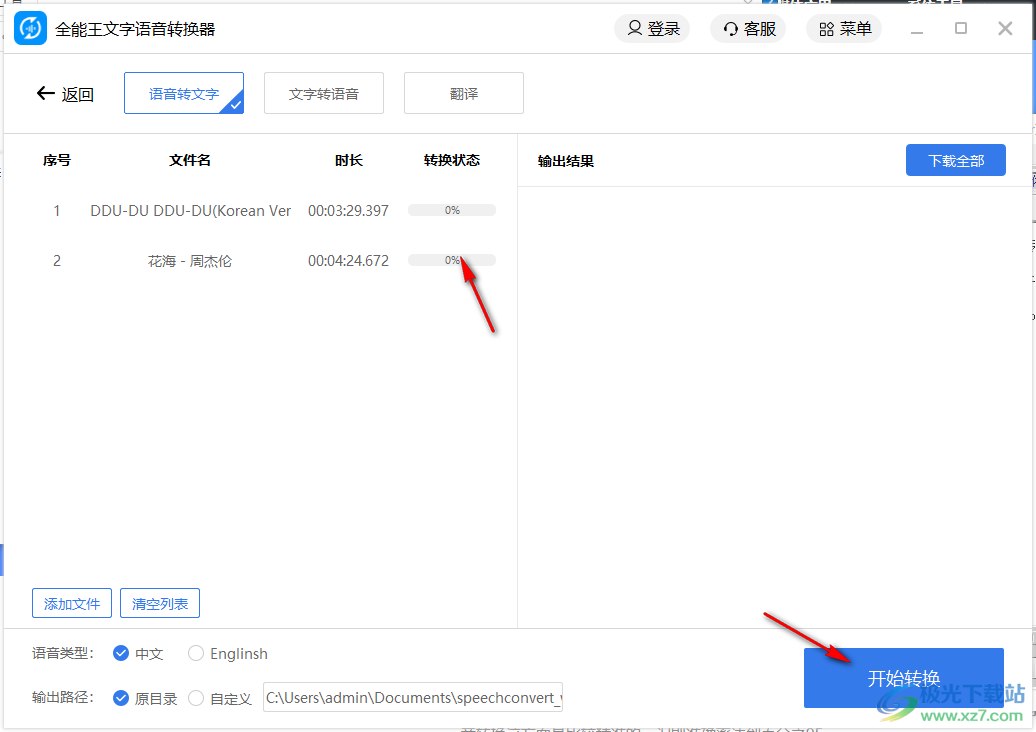1036x732 pixels.
Task: Switch to the 翻译 tab
Action: [464, 92]
